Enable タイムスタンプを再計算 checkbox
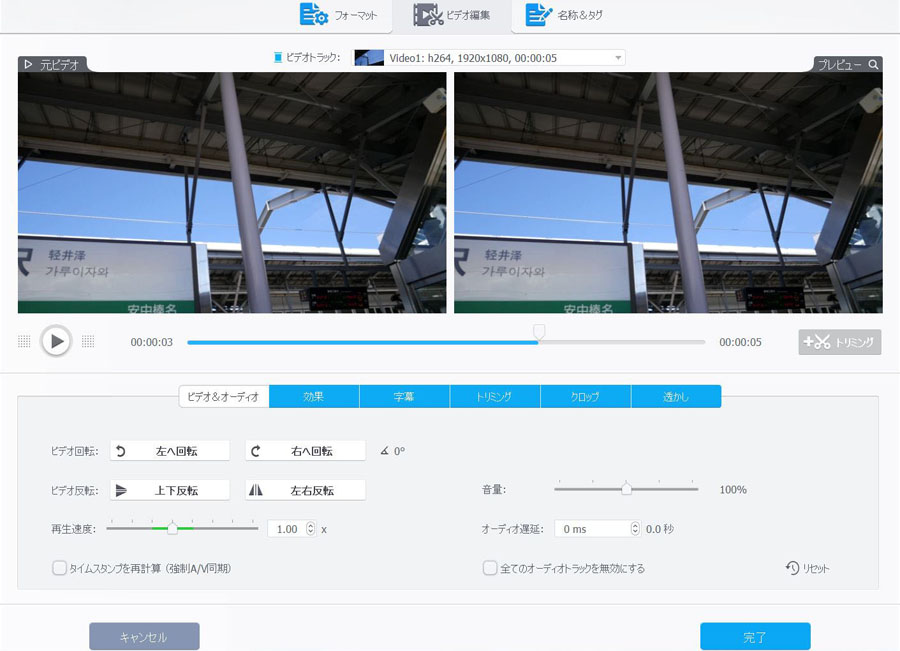Screen dimensions: 900x651 tap(59, 568)
